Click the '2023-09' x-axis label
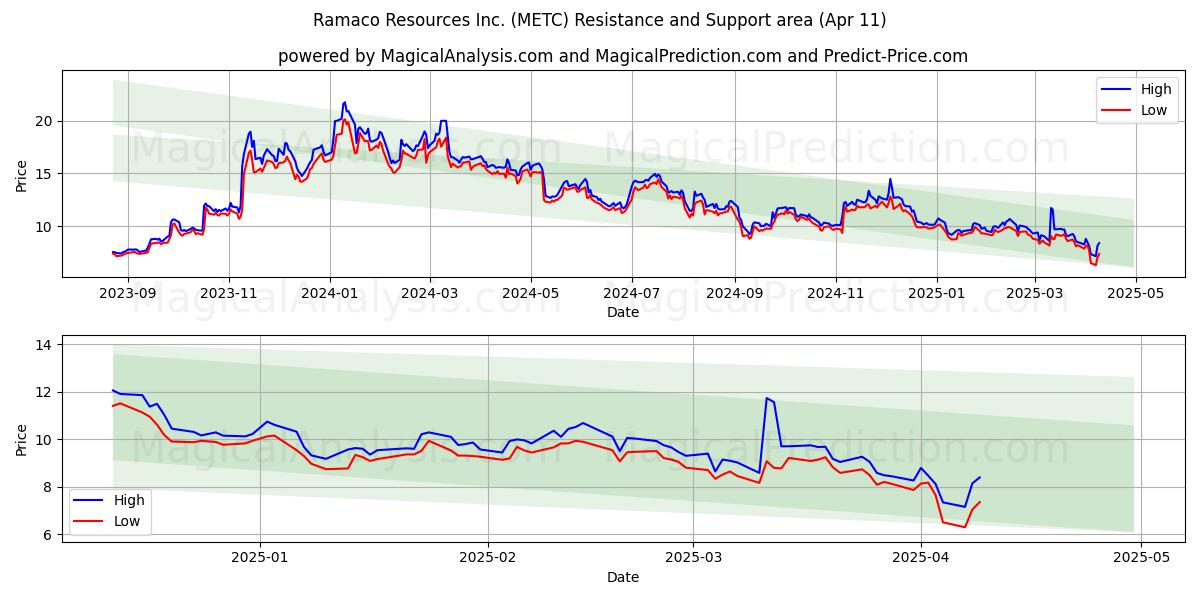Image resolution: width=1200 pixels, height=600 pixels. [x=128, y=293]
